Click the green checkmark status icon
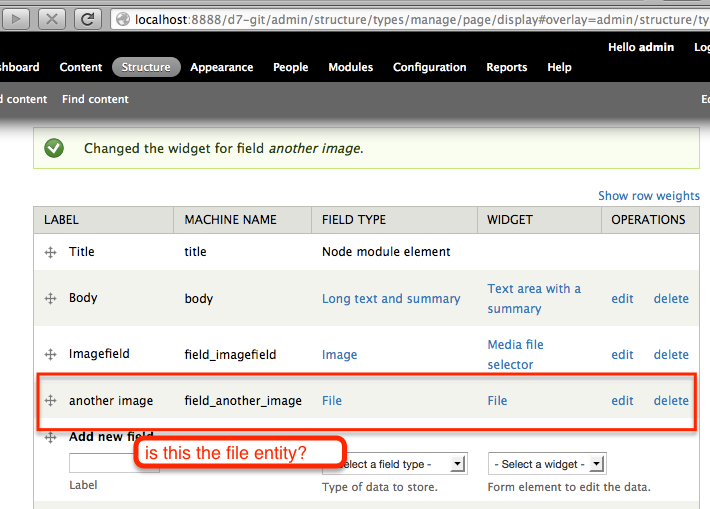Viewport: 710px width, 509px height. (54, 148)
